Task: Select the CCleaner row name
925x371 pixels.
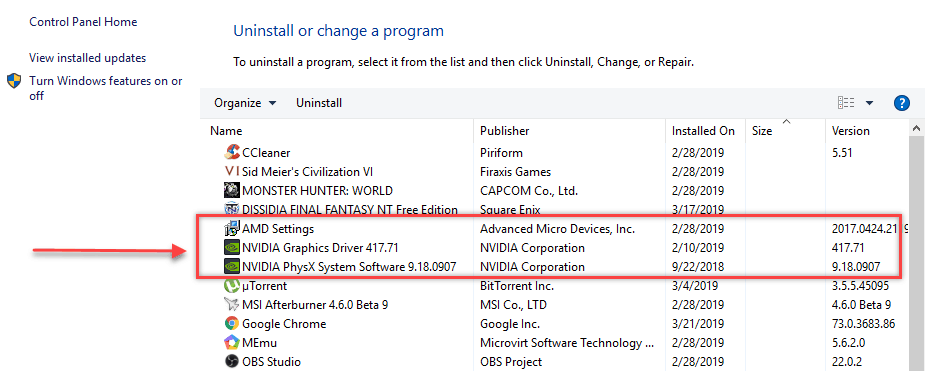Action: click(266, 153)
